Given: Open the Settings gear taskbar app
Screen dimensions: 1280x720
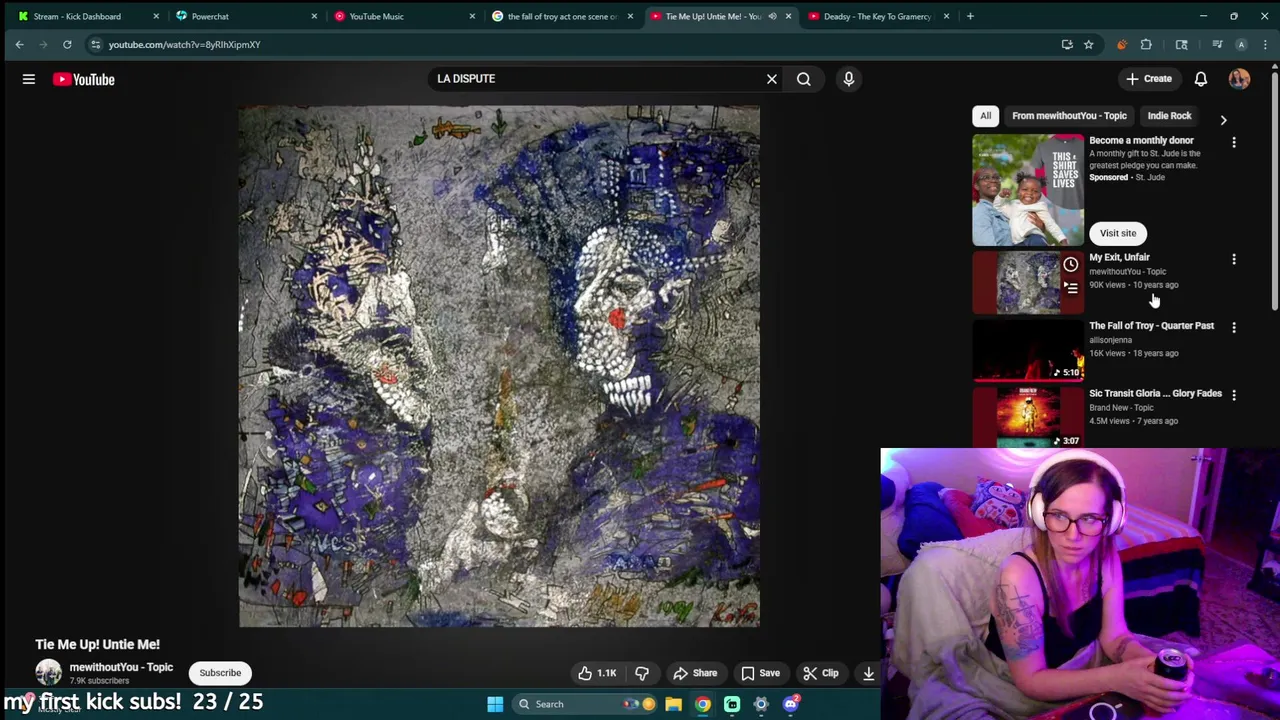Looking at the screenshot, I should point(761,704).
